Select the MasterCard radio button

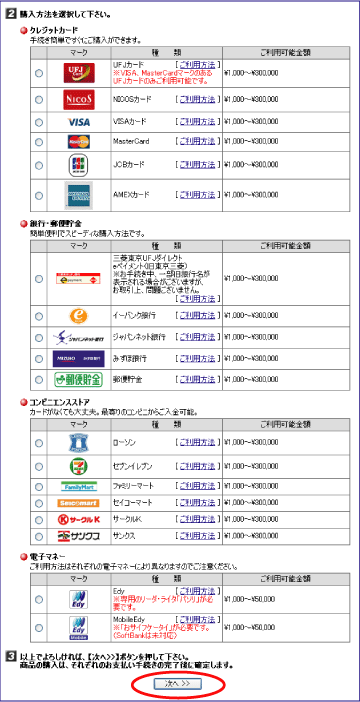pyautogui.click(x=39, y=142)
